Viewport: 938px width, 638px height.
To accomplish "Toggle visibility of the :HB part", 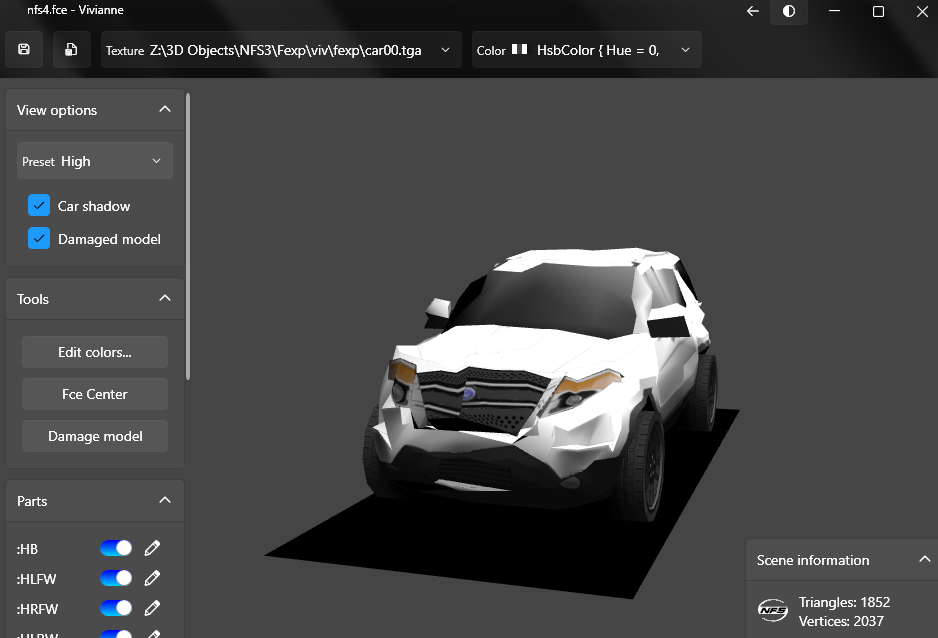I will tap(116, 548).
